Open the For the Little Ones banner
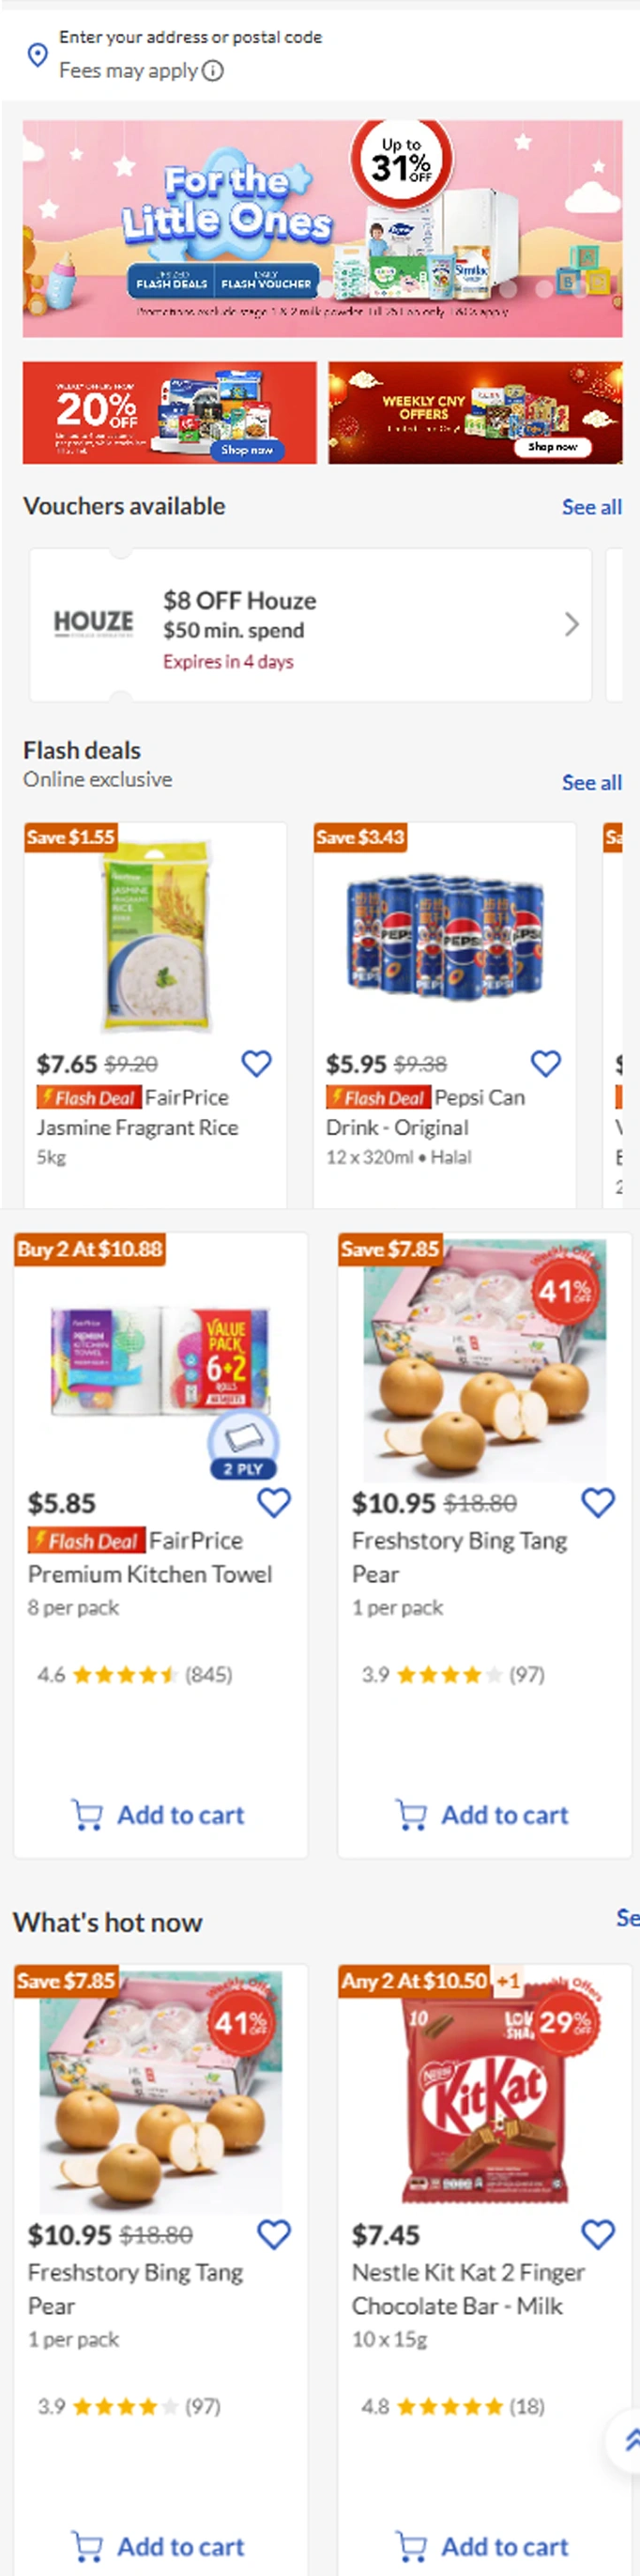Screen dimensions: 640x2576 (322, 229)
